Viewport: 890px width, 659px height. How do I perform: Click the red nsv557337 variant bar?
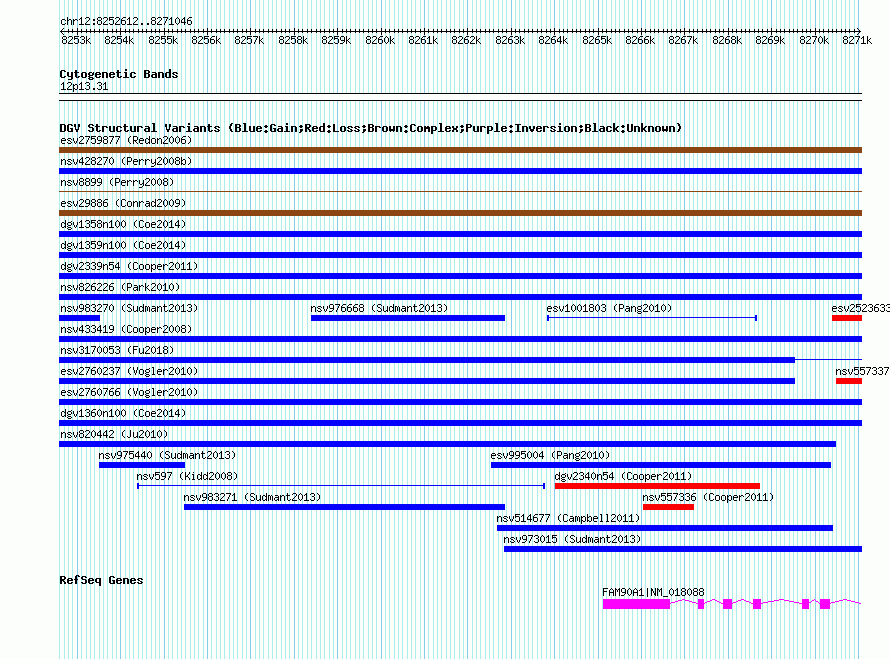[x=848, y=381]
